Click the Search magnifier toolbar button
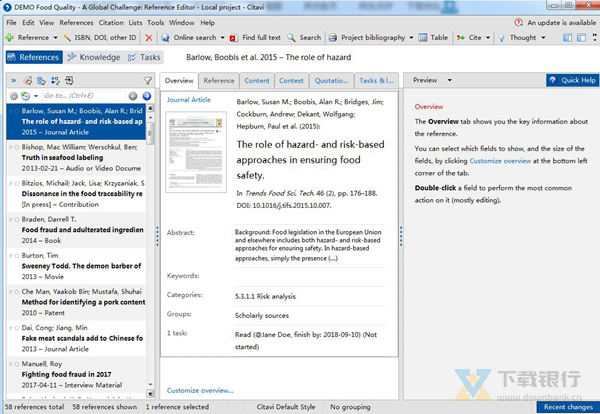Viewport: 600px width, 414px height. [306, 37]
